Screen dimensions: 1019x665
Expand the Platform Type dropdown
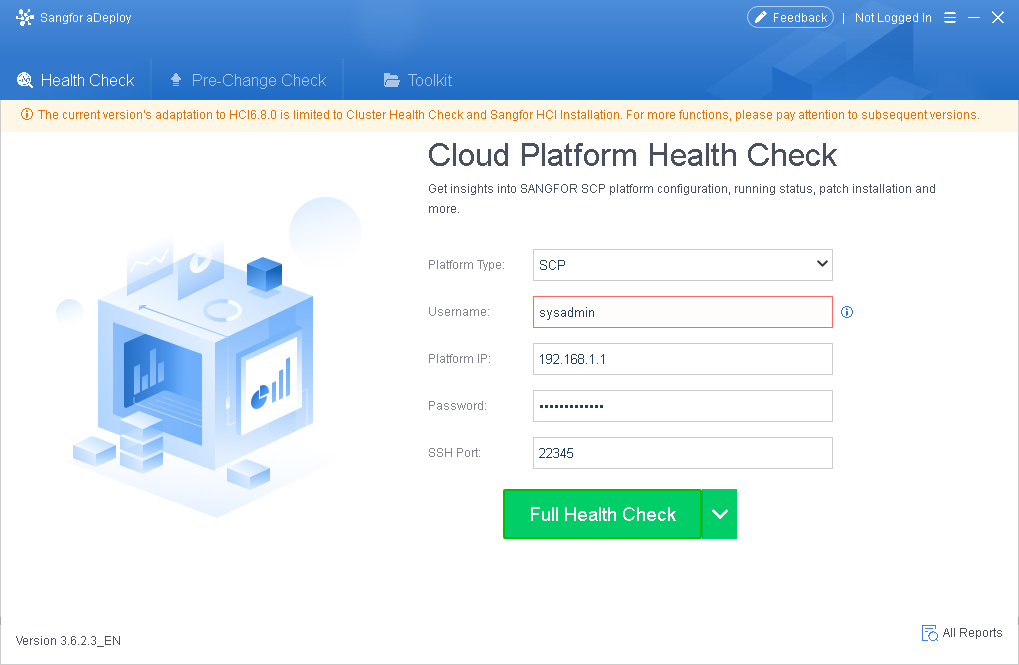682,265
